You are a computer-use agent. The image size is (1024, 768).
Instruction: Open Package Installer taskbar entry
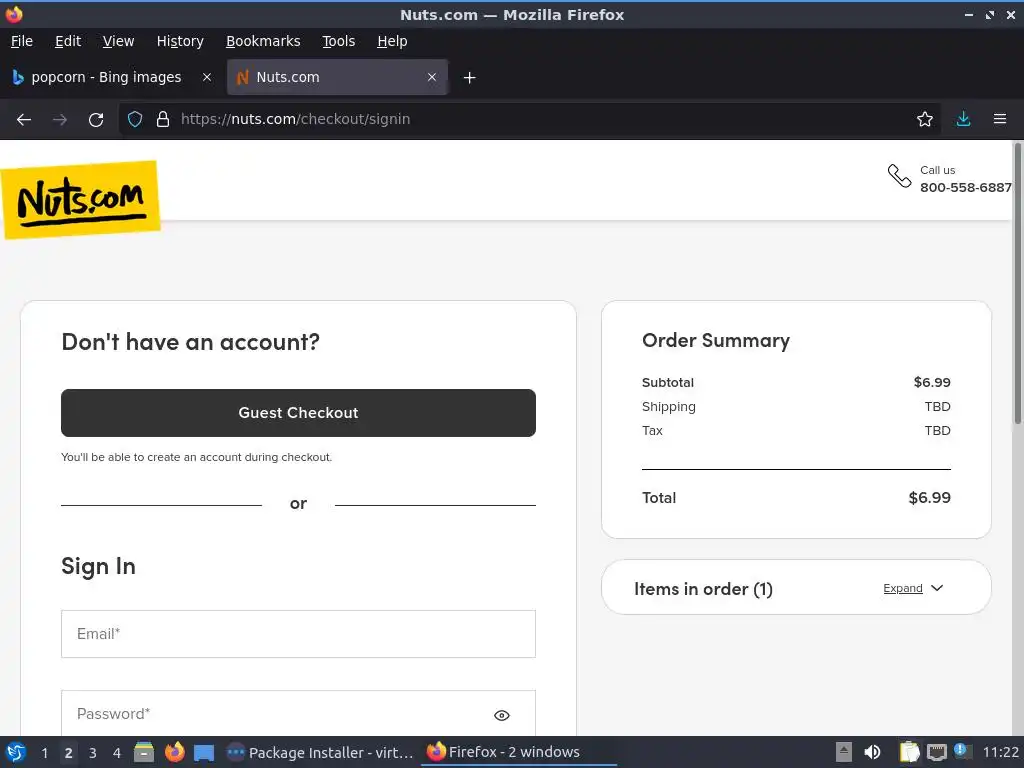click(x=320, y=752)
